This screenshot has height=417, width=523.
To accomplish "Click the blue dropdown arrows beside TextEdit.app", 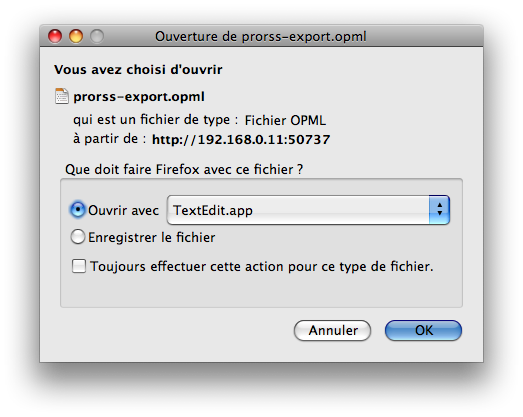I will click(x=440, y=210).
